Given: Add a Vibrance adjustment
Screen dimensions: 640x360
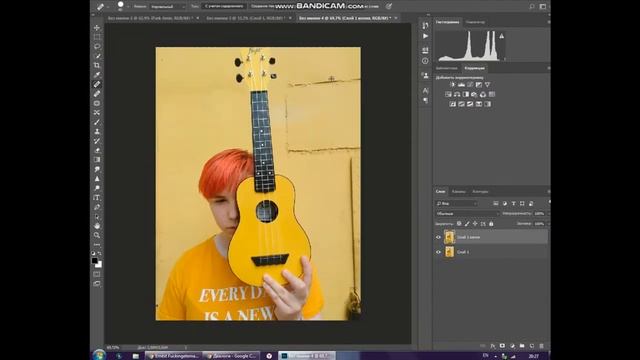Looking at the screenshot, I should point(487,84).
